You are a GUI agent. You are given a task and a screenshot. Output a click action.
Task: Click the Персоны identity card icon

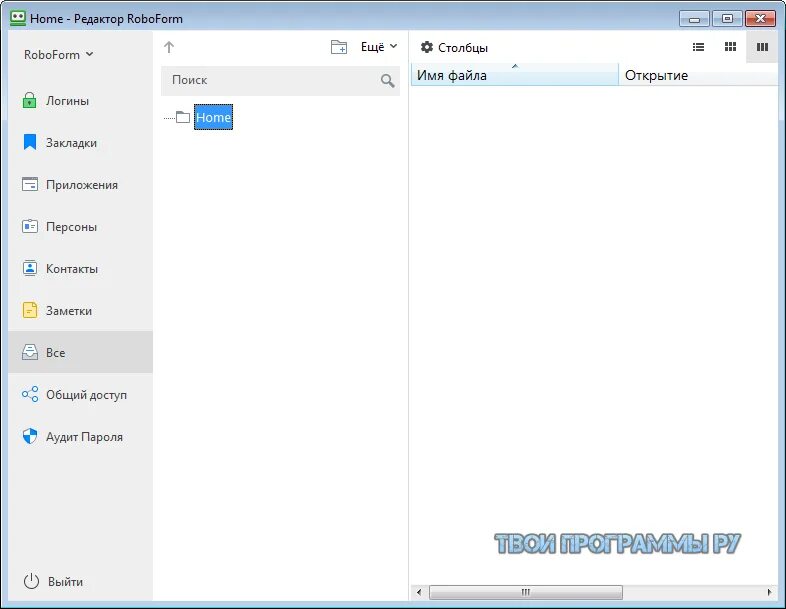click(30, 227)
